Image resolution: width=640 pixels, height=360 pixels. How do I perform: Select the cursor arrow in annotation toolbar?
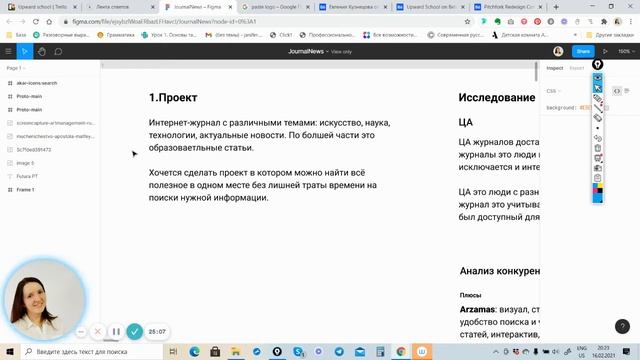tap(598, 88)
